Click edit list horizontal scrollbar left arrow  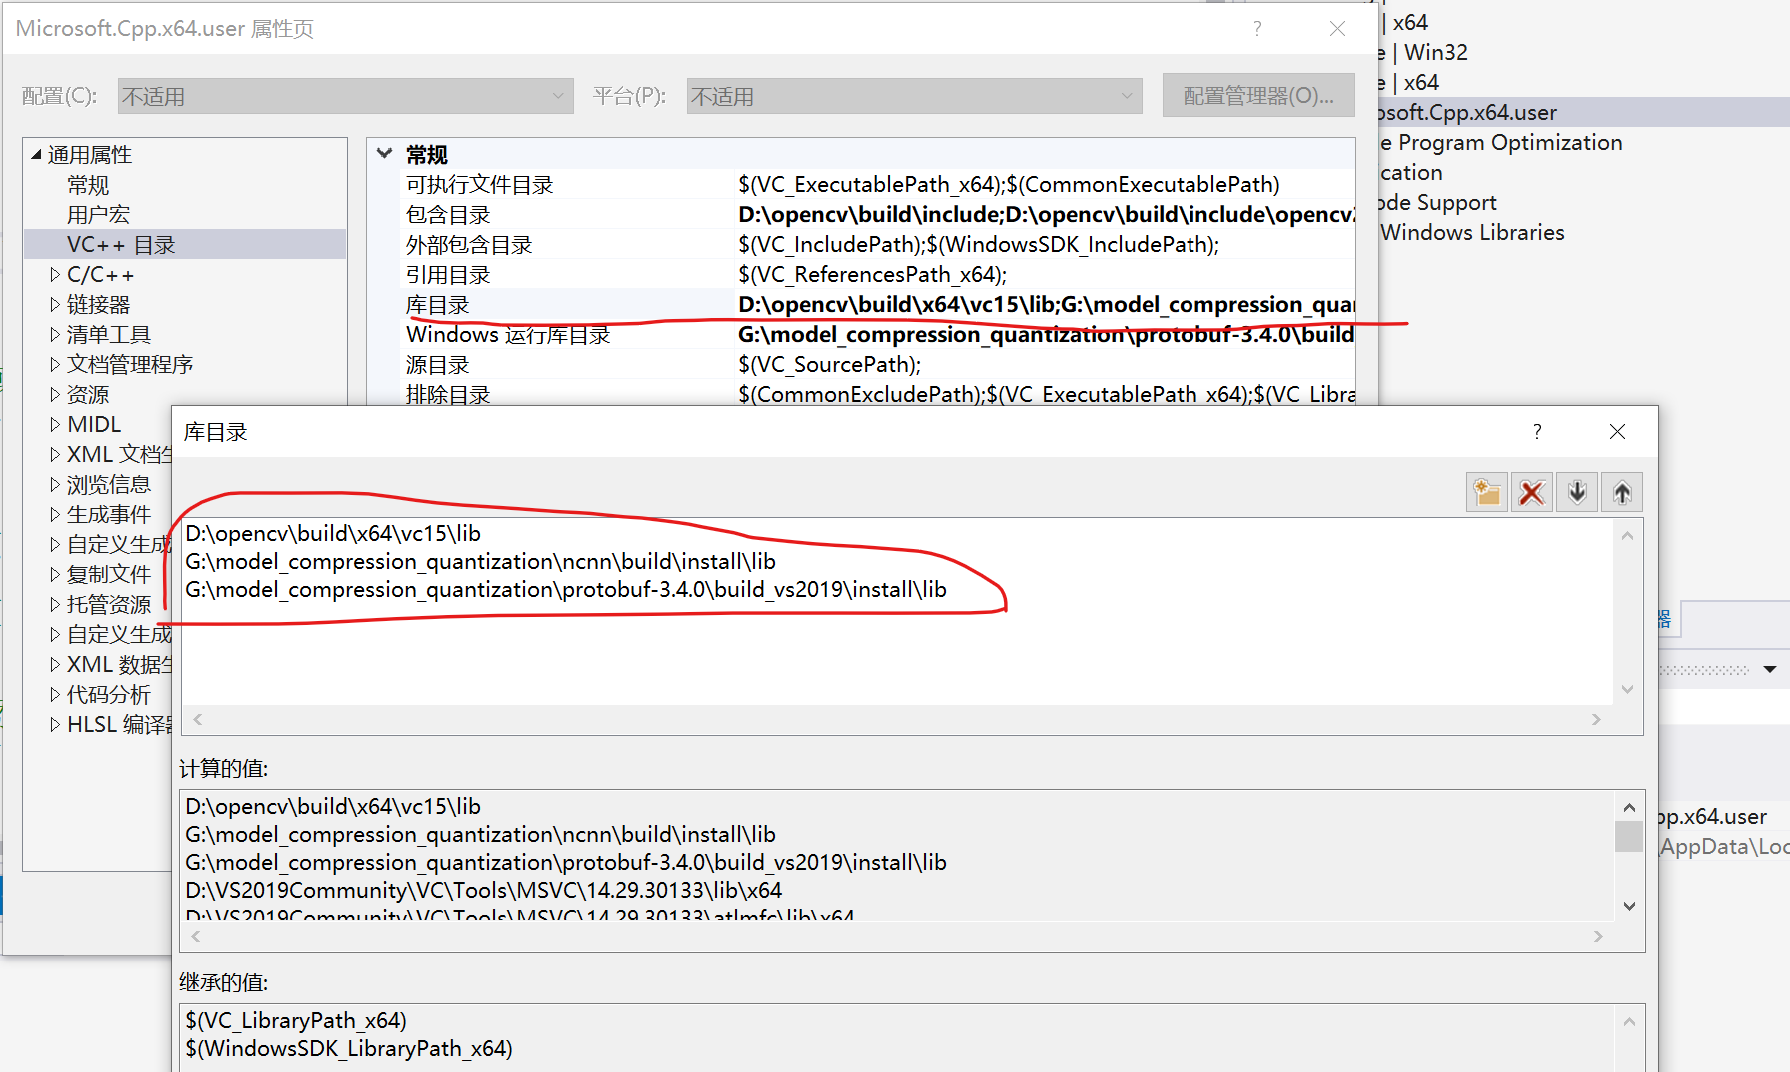pyautogui.click(x=198, y=719)
